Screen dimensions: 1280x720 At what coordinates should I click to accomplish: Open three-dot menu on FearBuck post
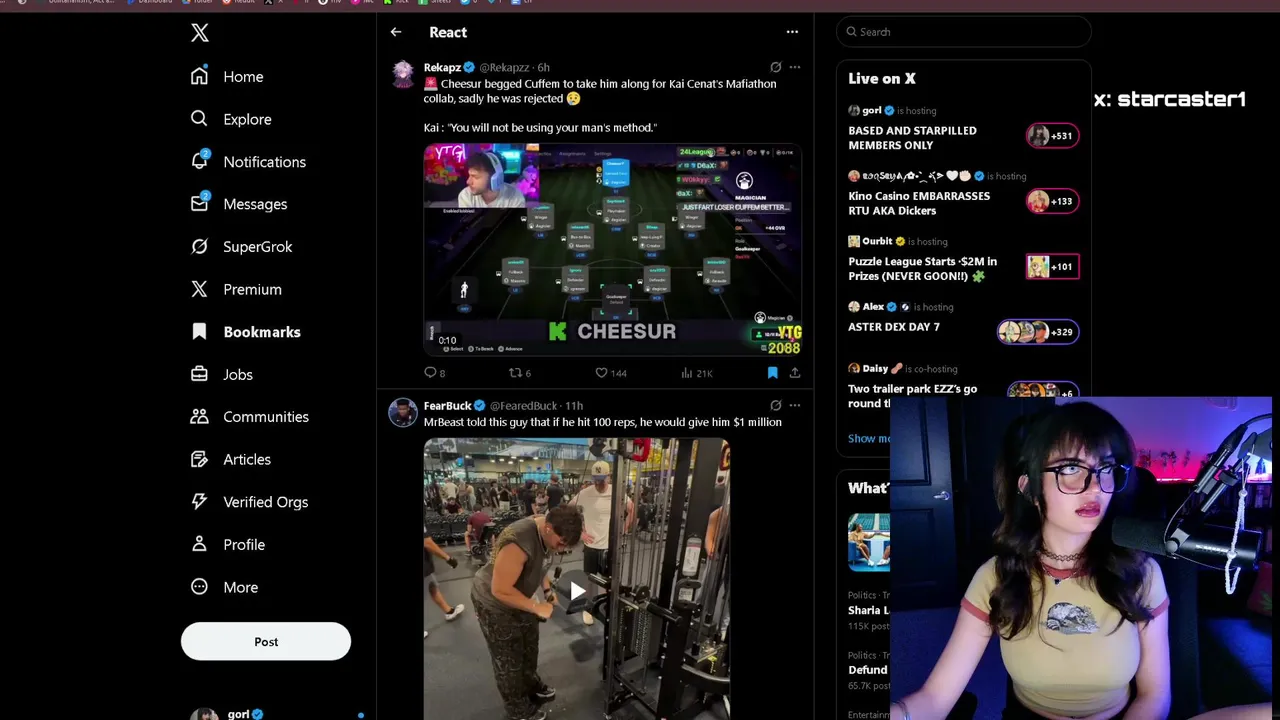pyautogui.click(x=795, y=405)
